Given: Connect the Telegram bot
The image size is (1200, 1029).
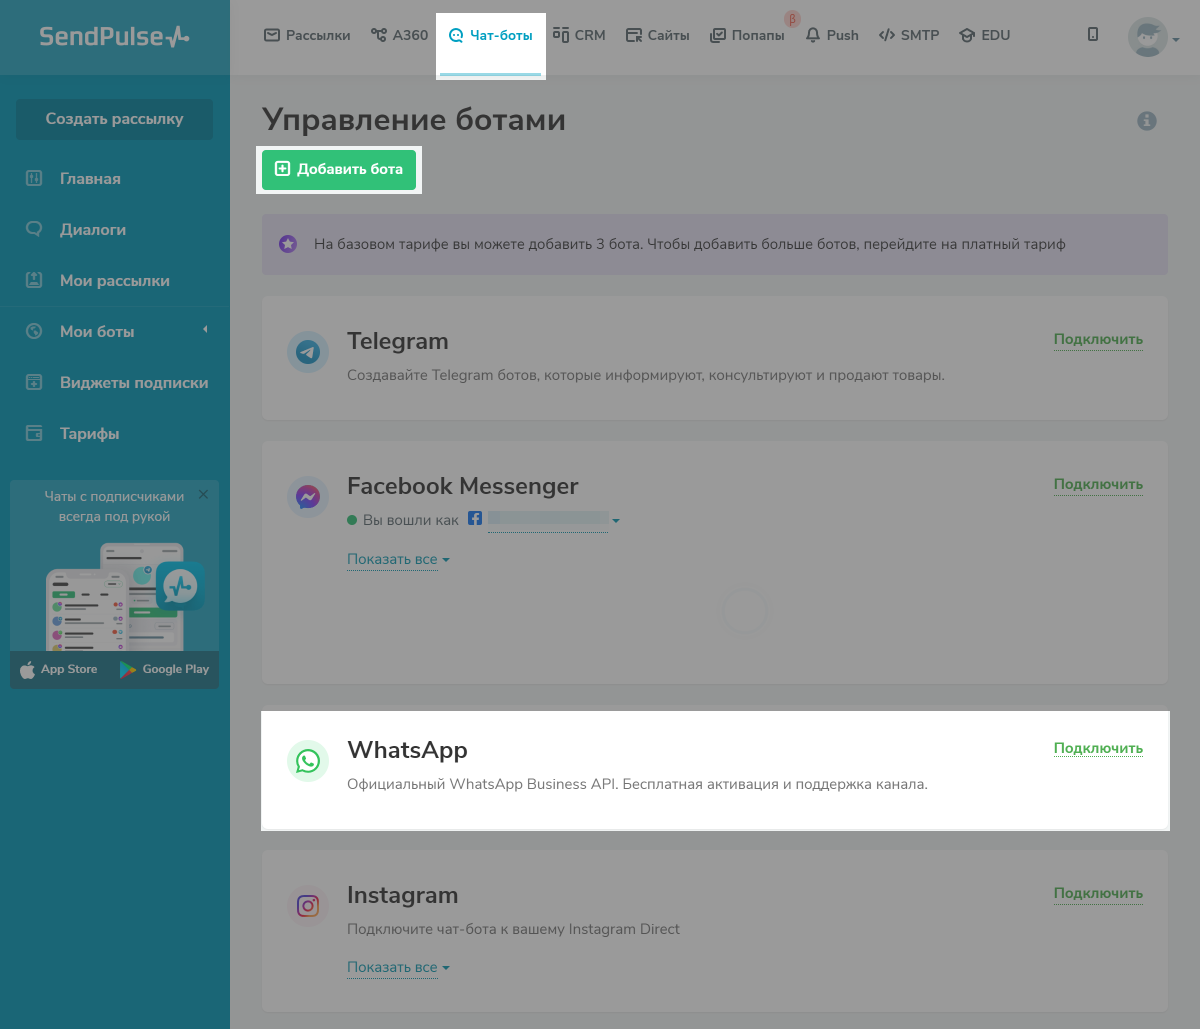Looking at the screenshot, I should point(1098,339).
